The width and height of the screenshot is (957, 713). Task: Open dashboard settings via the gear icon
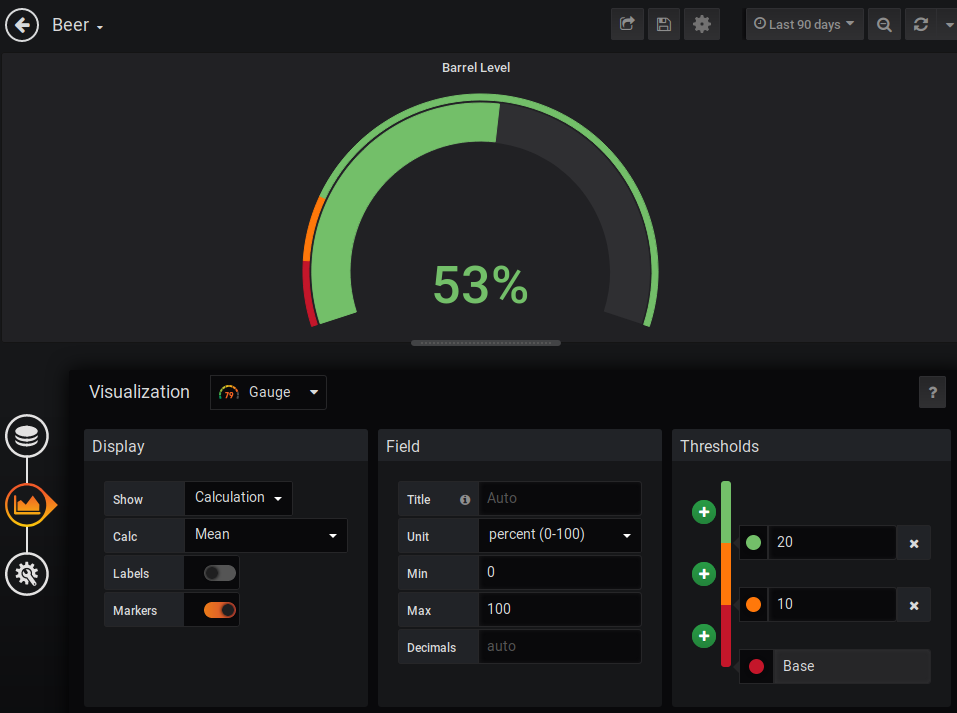[x=701, y=24]
